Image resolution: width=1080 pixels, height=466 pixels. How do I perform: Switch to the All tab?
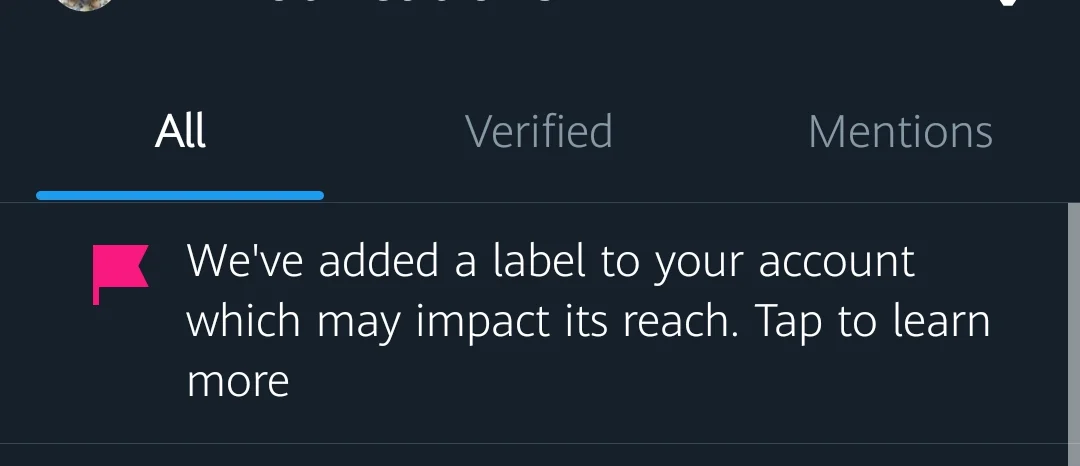[x=180, y=132]
